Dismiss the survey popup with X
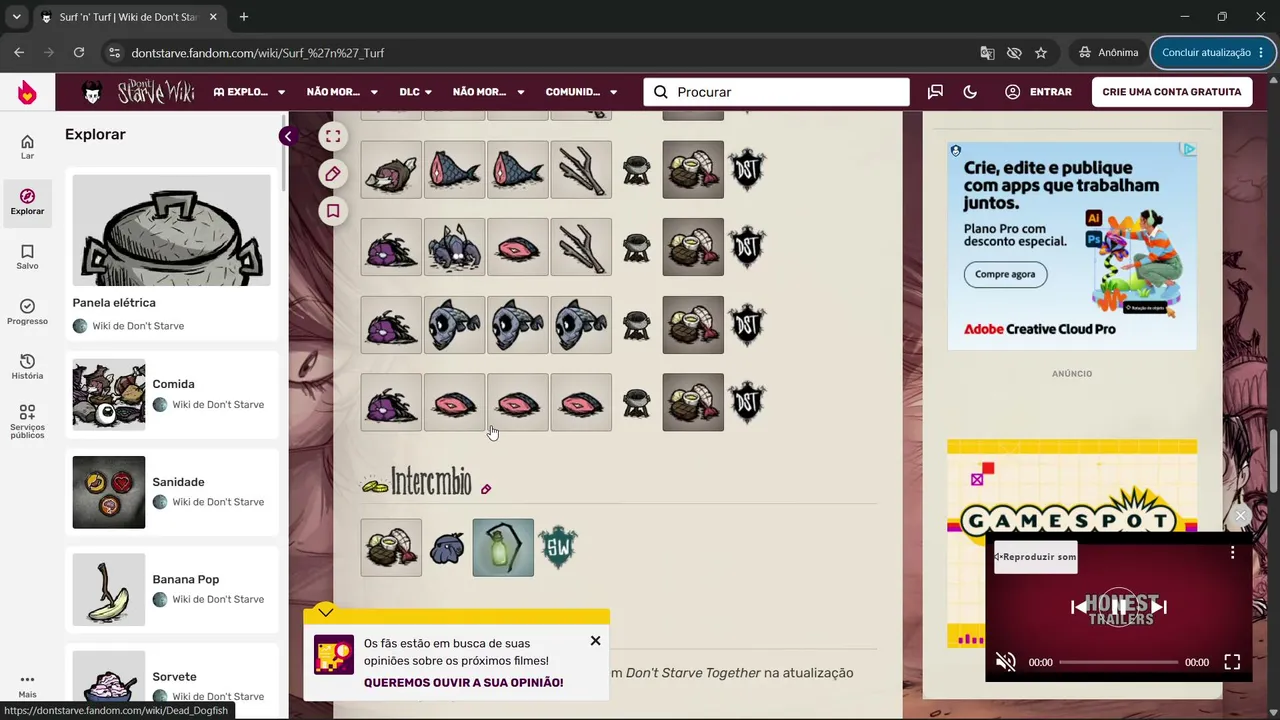The width and height of the screenshot is (1280, 720). click(595, 641)
